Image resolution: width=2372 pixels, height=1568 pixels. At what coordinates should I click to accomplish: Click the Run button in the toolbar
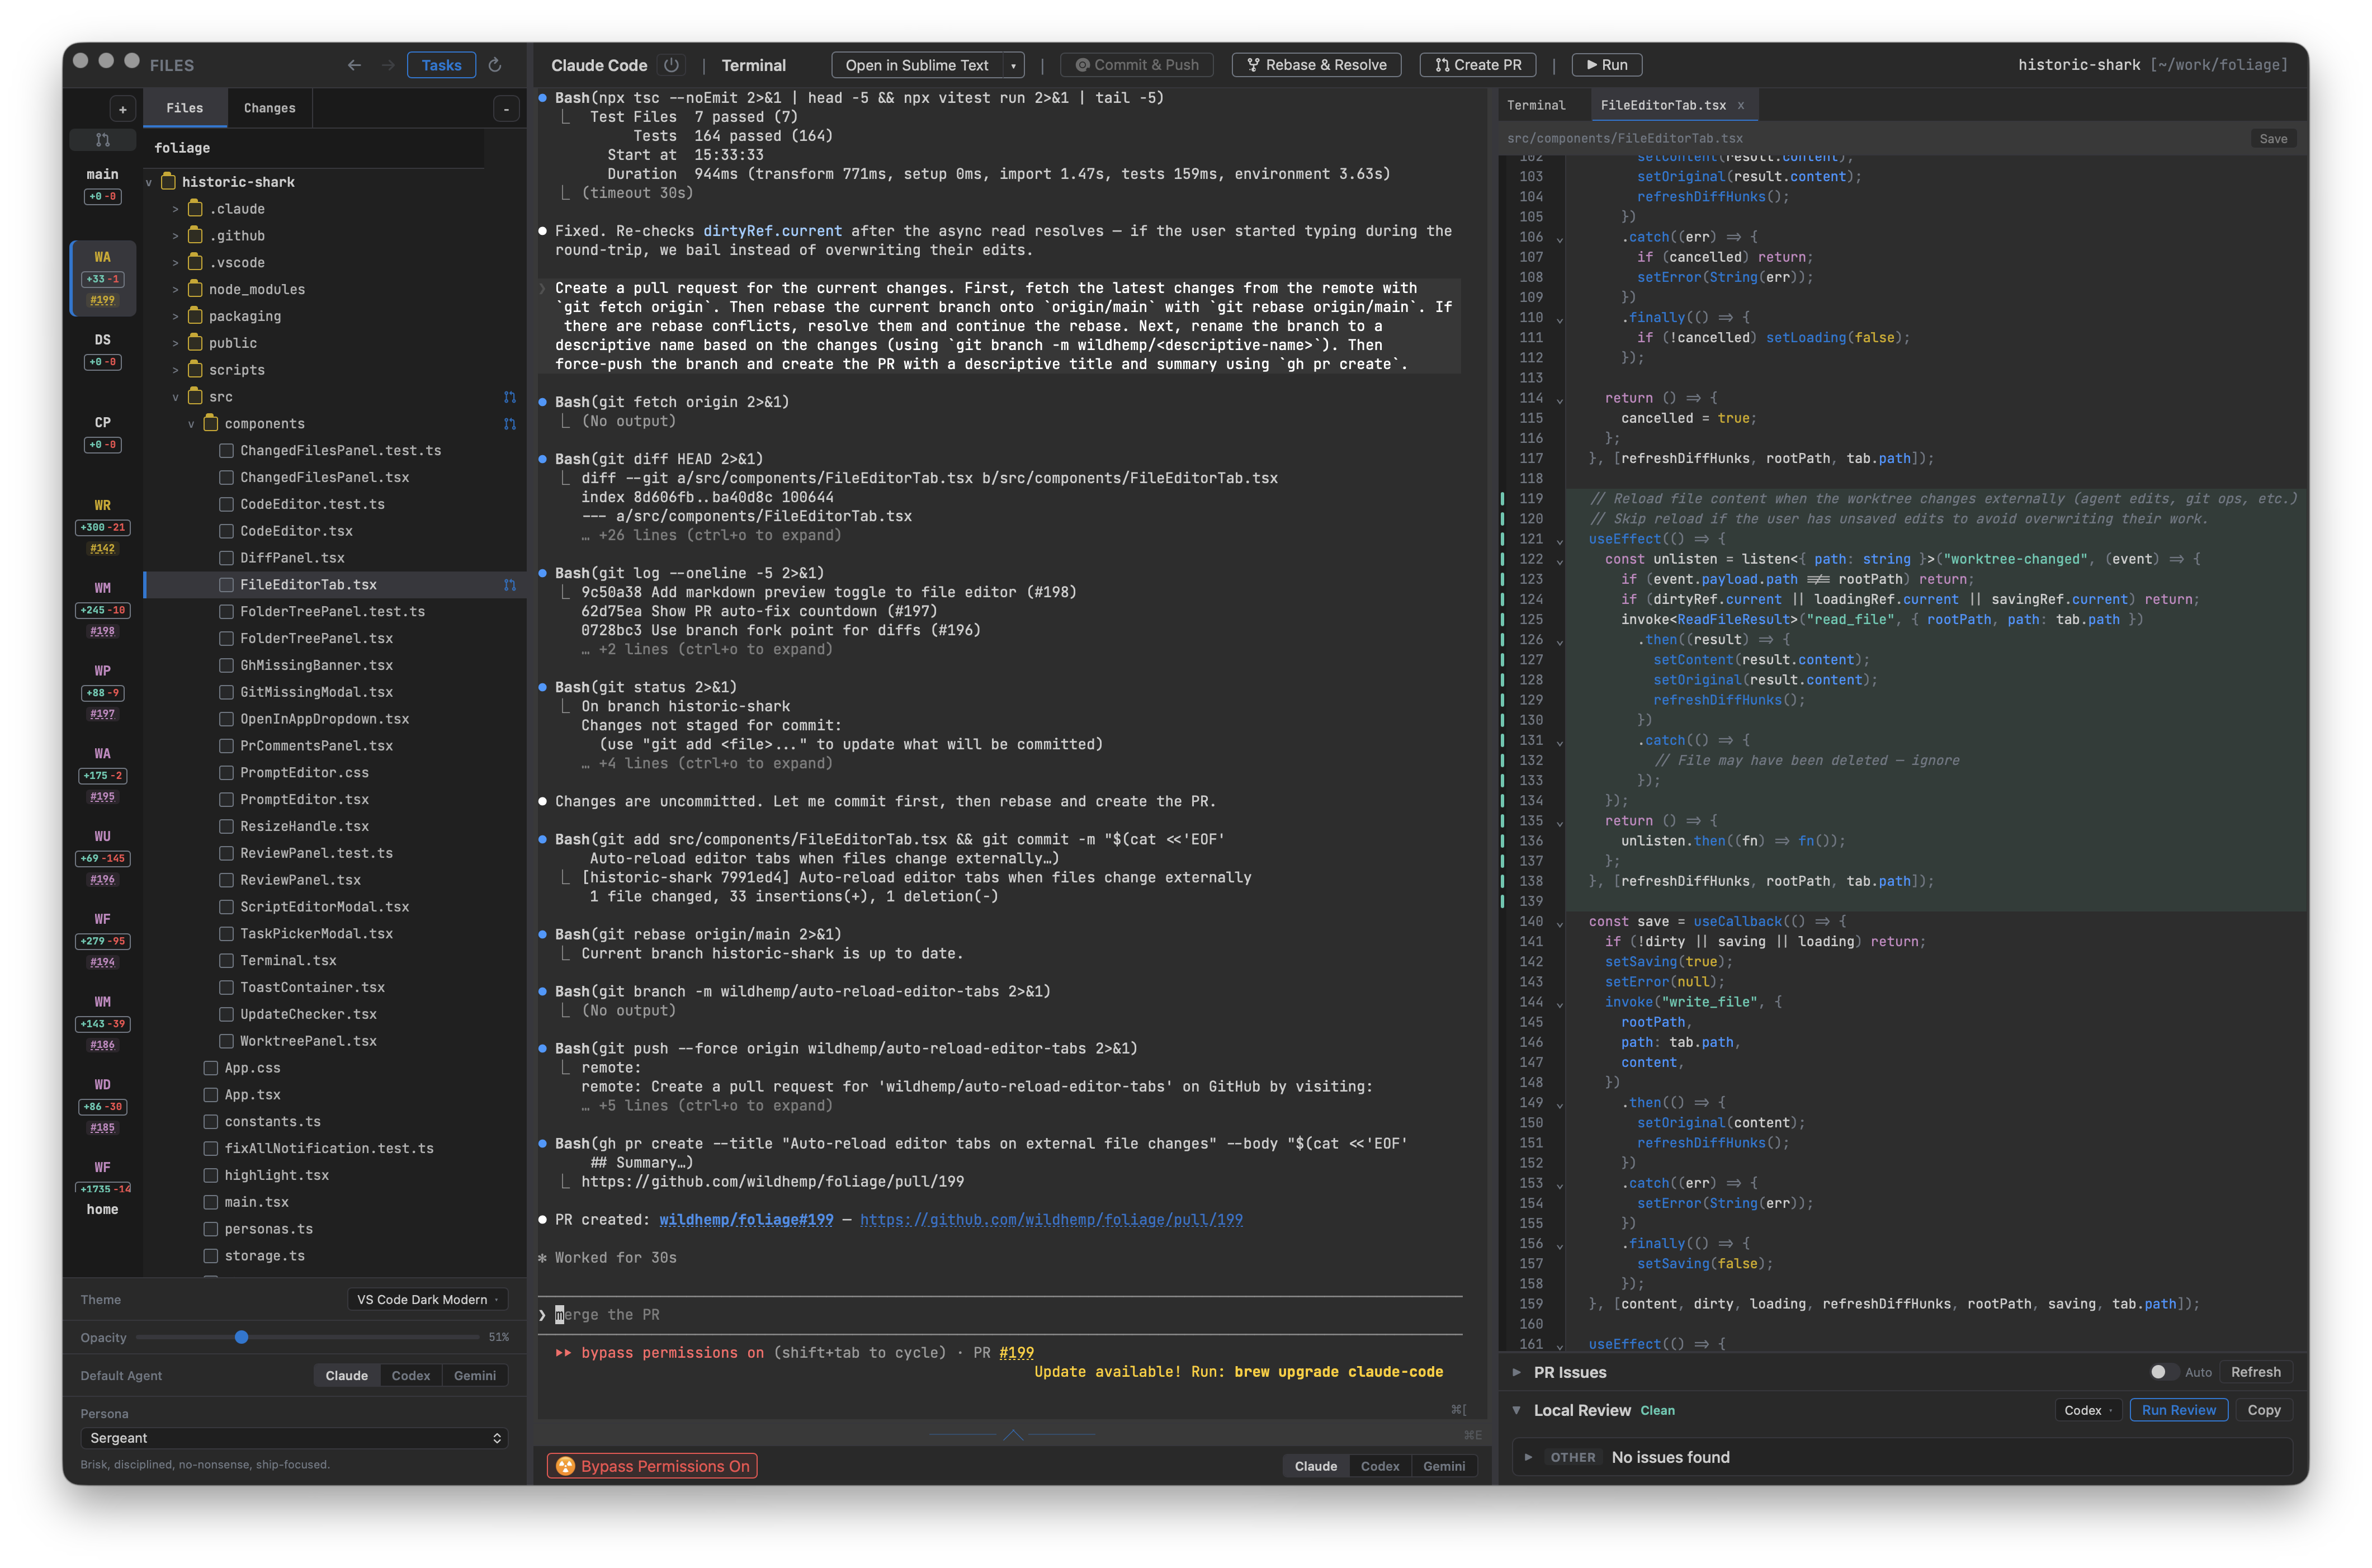[x=1606, y=65]
